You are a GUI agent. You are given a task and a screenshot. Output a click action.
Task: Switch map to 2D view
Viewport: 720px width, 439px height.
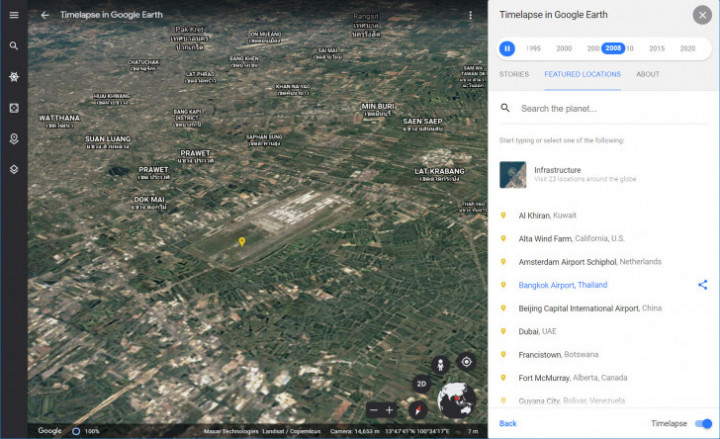[422, 384]
